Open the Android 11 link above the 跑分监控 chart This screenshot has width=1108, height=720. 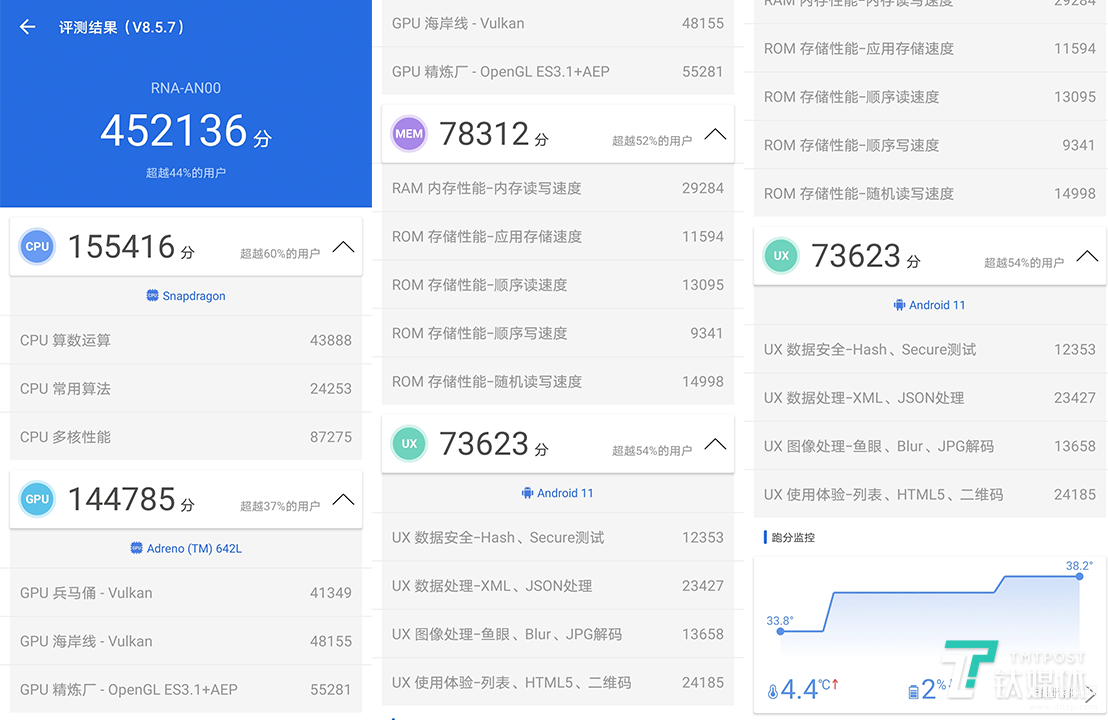929,305
